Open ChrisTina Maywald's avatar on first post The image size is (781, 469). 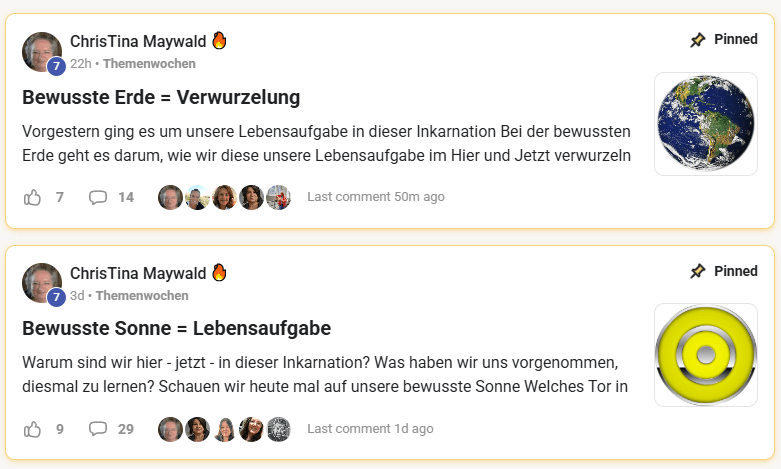42,52
